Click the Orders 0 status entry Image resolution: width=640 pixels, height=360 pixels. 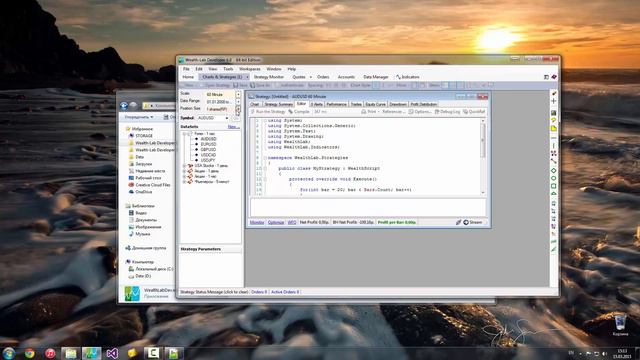[259, 292]
